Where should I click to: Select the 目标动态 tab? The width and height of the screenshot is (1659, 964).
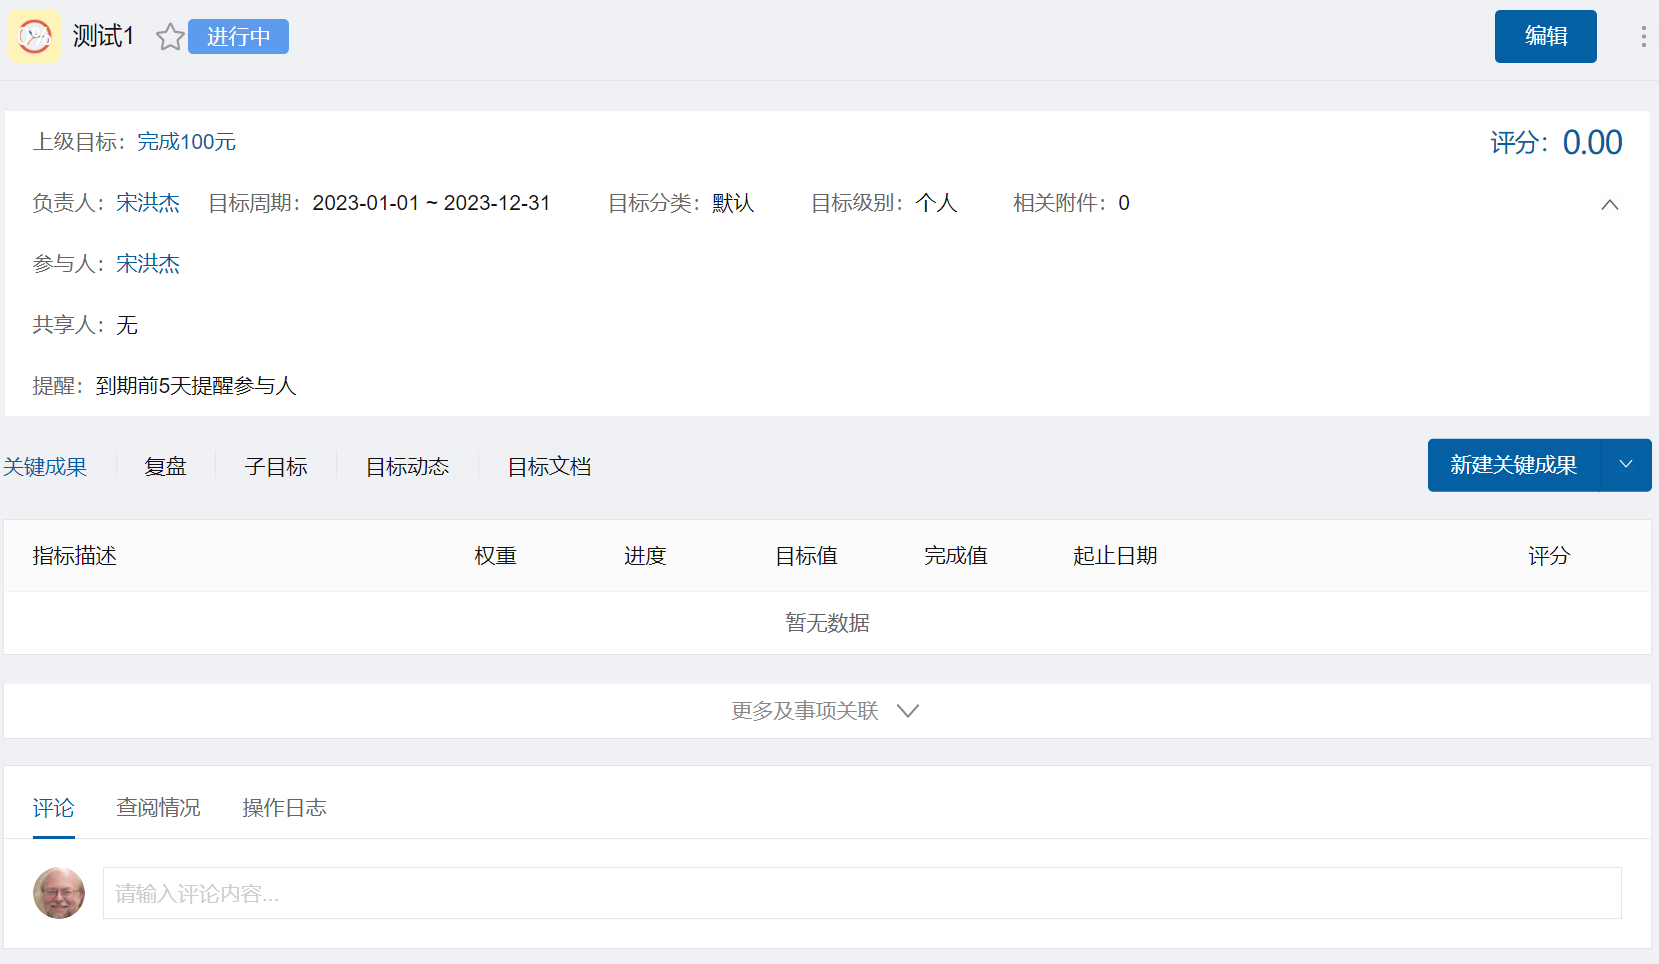(x=407, y=467)
